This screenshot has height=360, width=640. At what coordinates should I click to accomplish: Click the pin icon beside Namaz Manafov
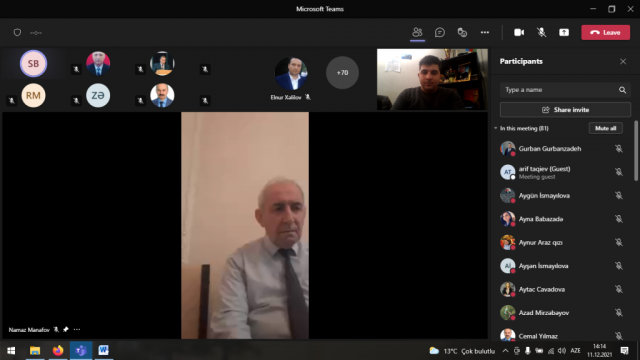(x=66, y=329)
